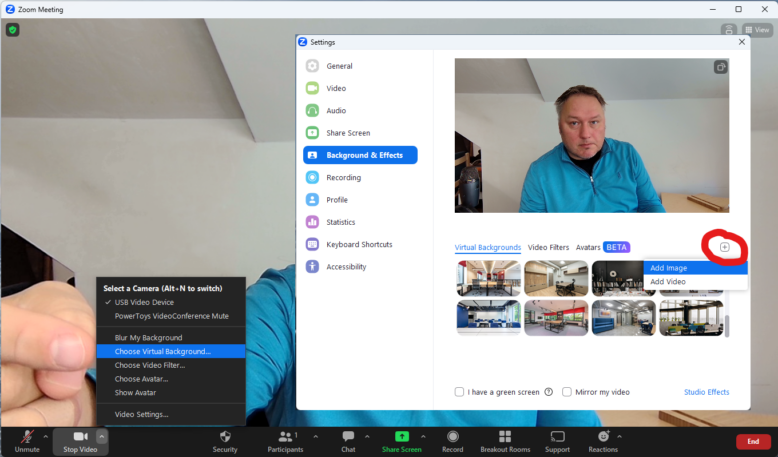The height and width of the screenshot is (457, 778).
Task: Click the Record icon
Action: coord(453,437)
